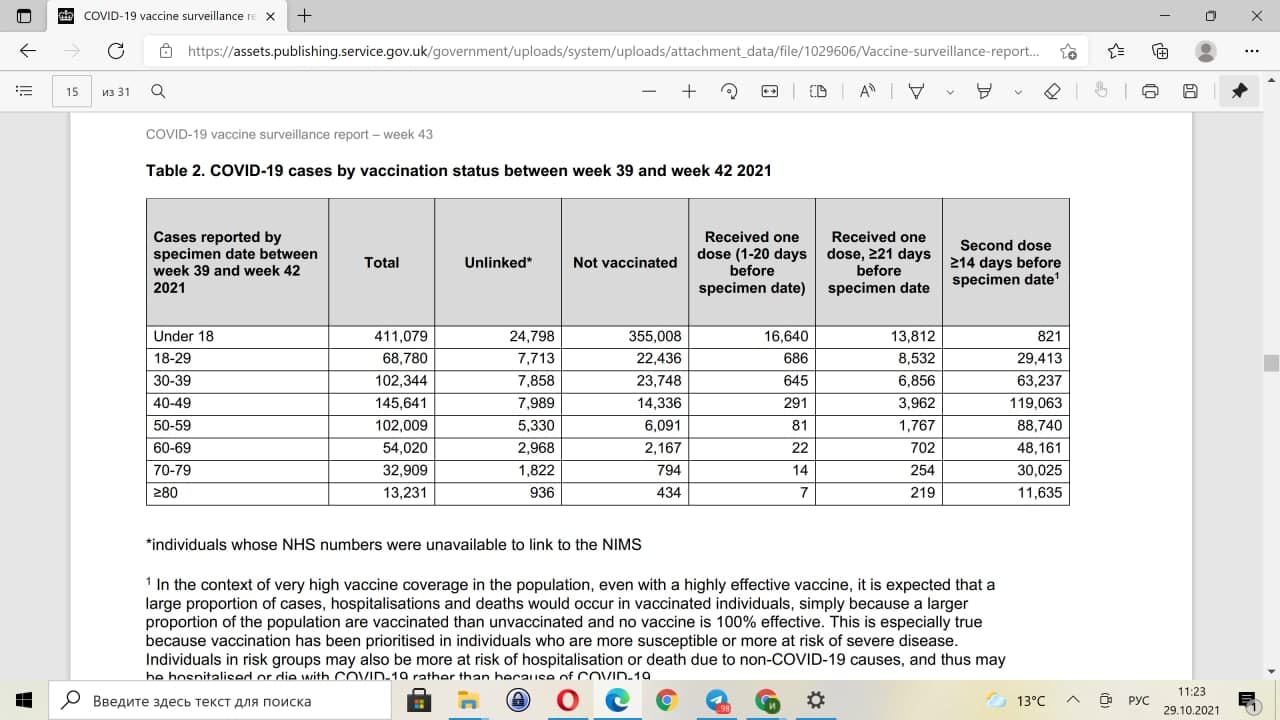1280x720 pixels.
Task: Expand the Highlight tool options dropdown
Action: coord(1018,92)
